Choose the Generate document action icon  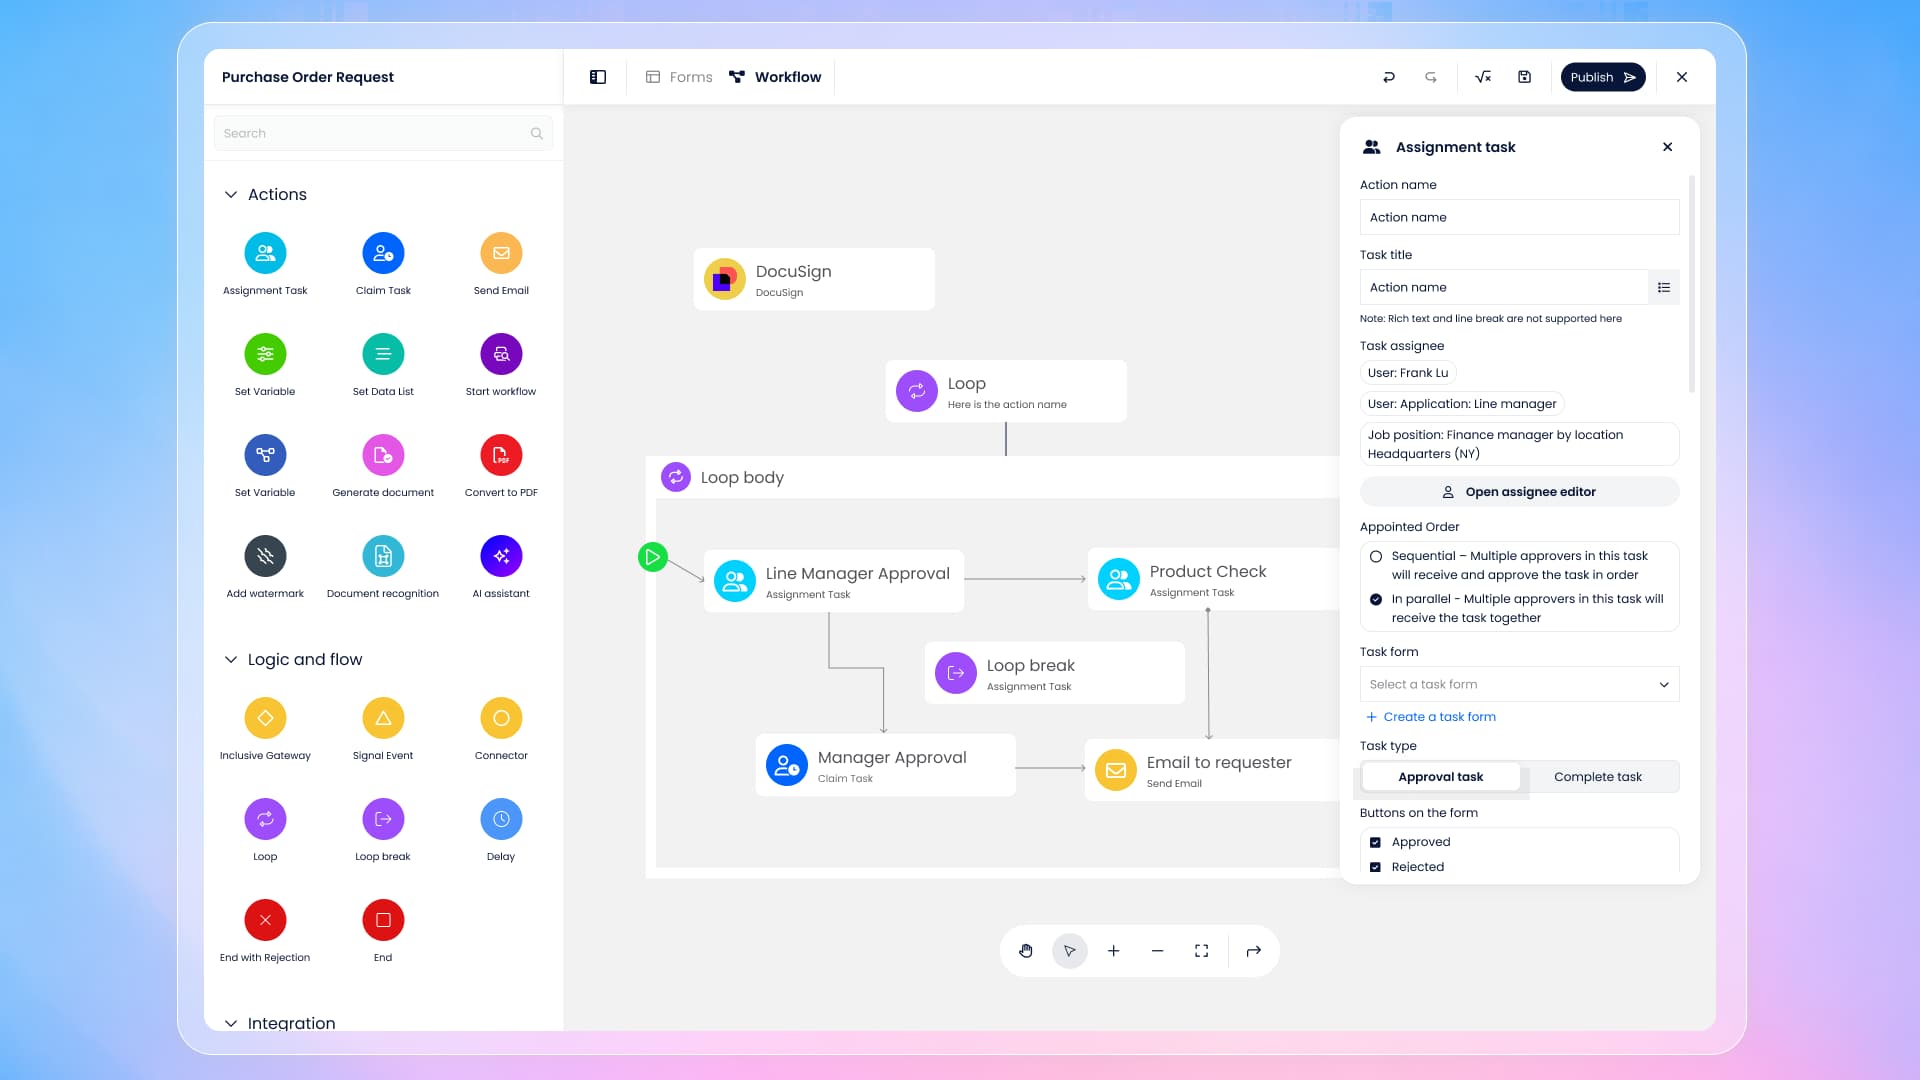383,455
